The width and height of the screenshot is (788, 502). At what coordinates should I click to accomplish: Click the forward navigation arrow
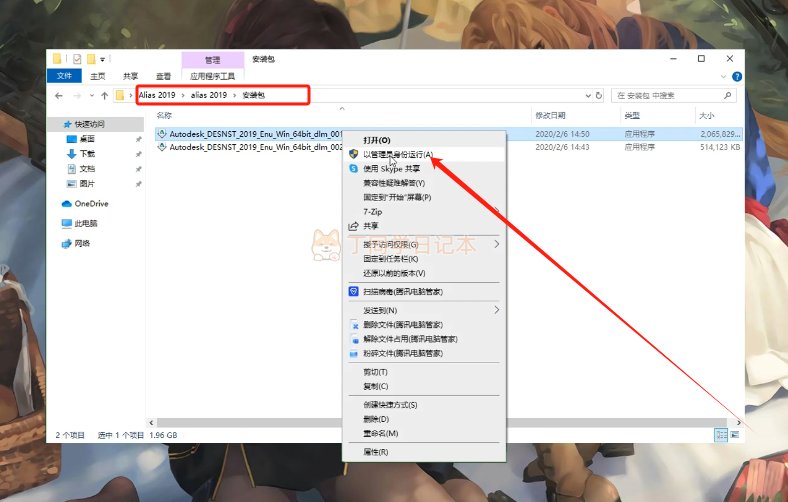(x=77, y=95)
